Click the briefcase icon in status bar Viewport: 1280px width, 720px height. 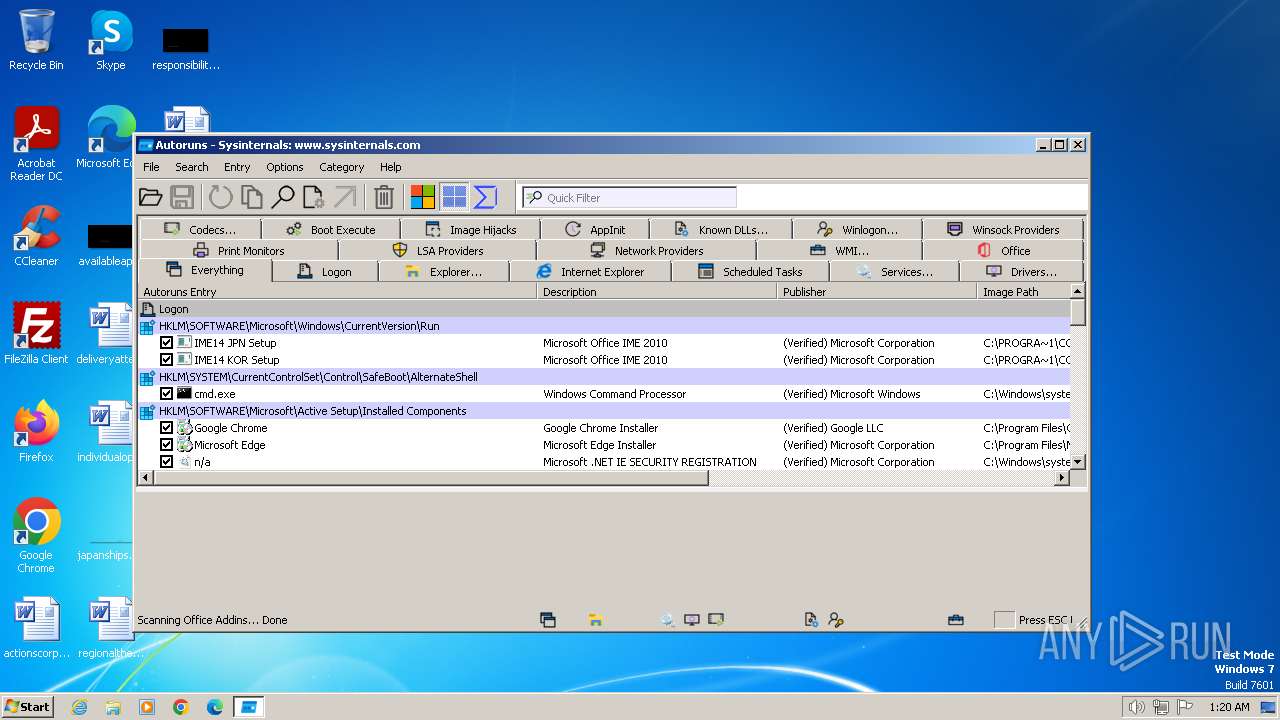(x=956, y=620)
